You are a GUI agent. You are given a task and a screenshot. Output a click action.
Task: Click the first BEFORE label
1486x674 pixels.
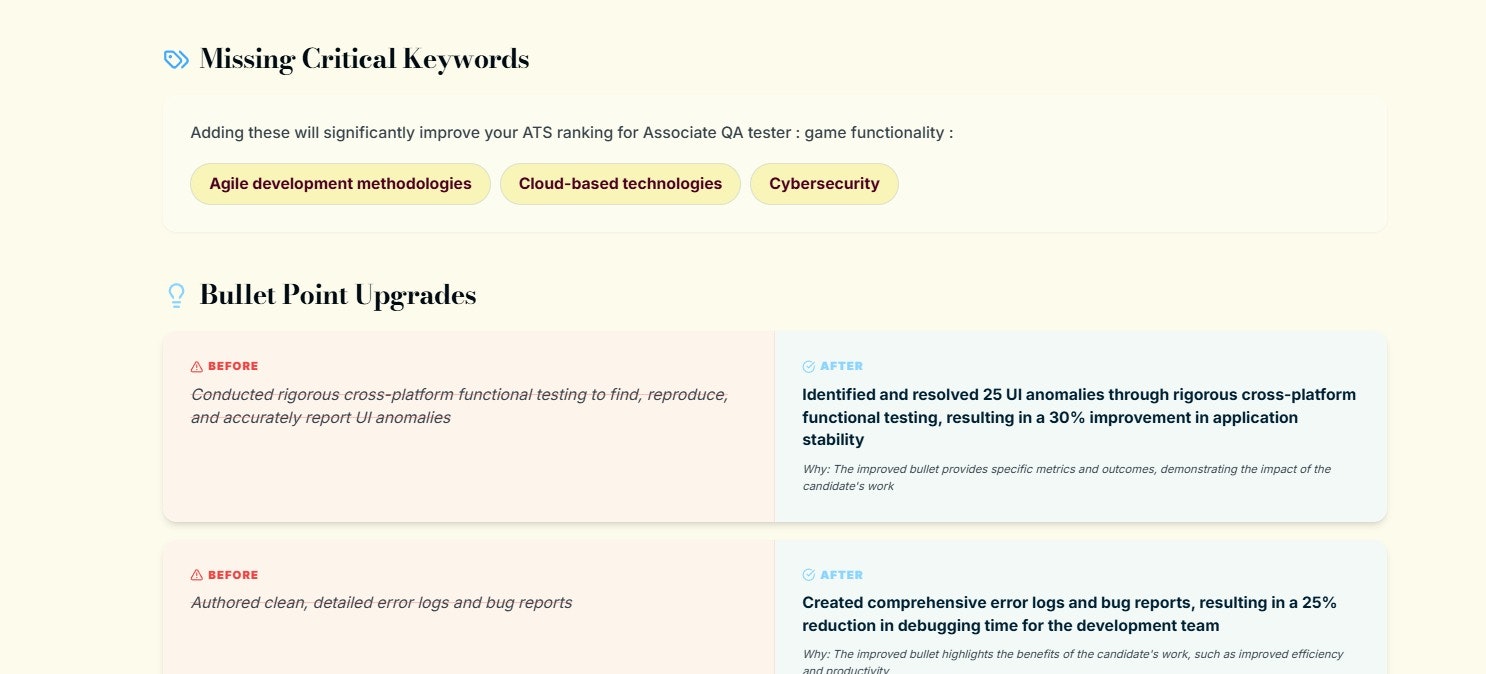click(232, 366)
